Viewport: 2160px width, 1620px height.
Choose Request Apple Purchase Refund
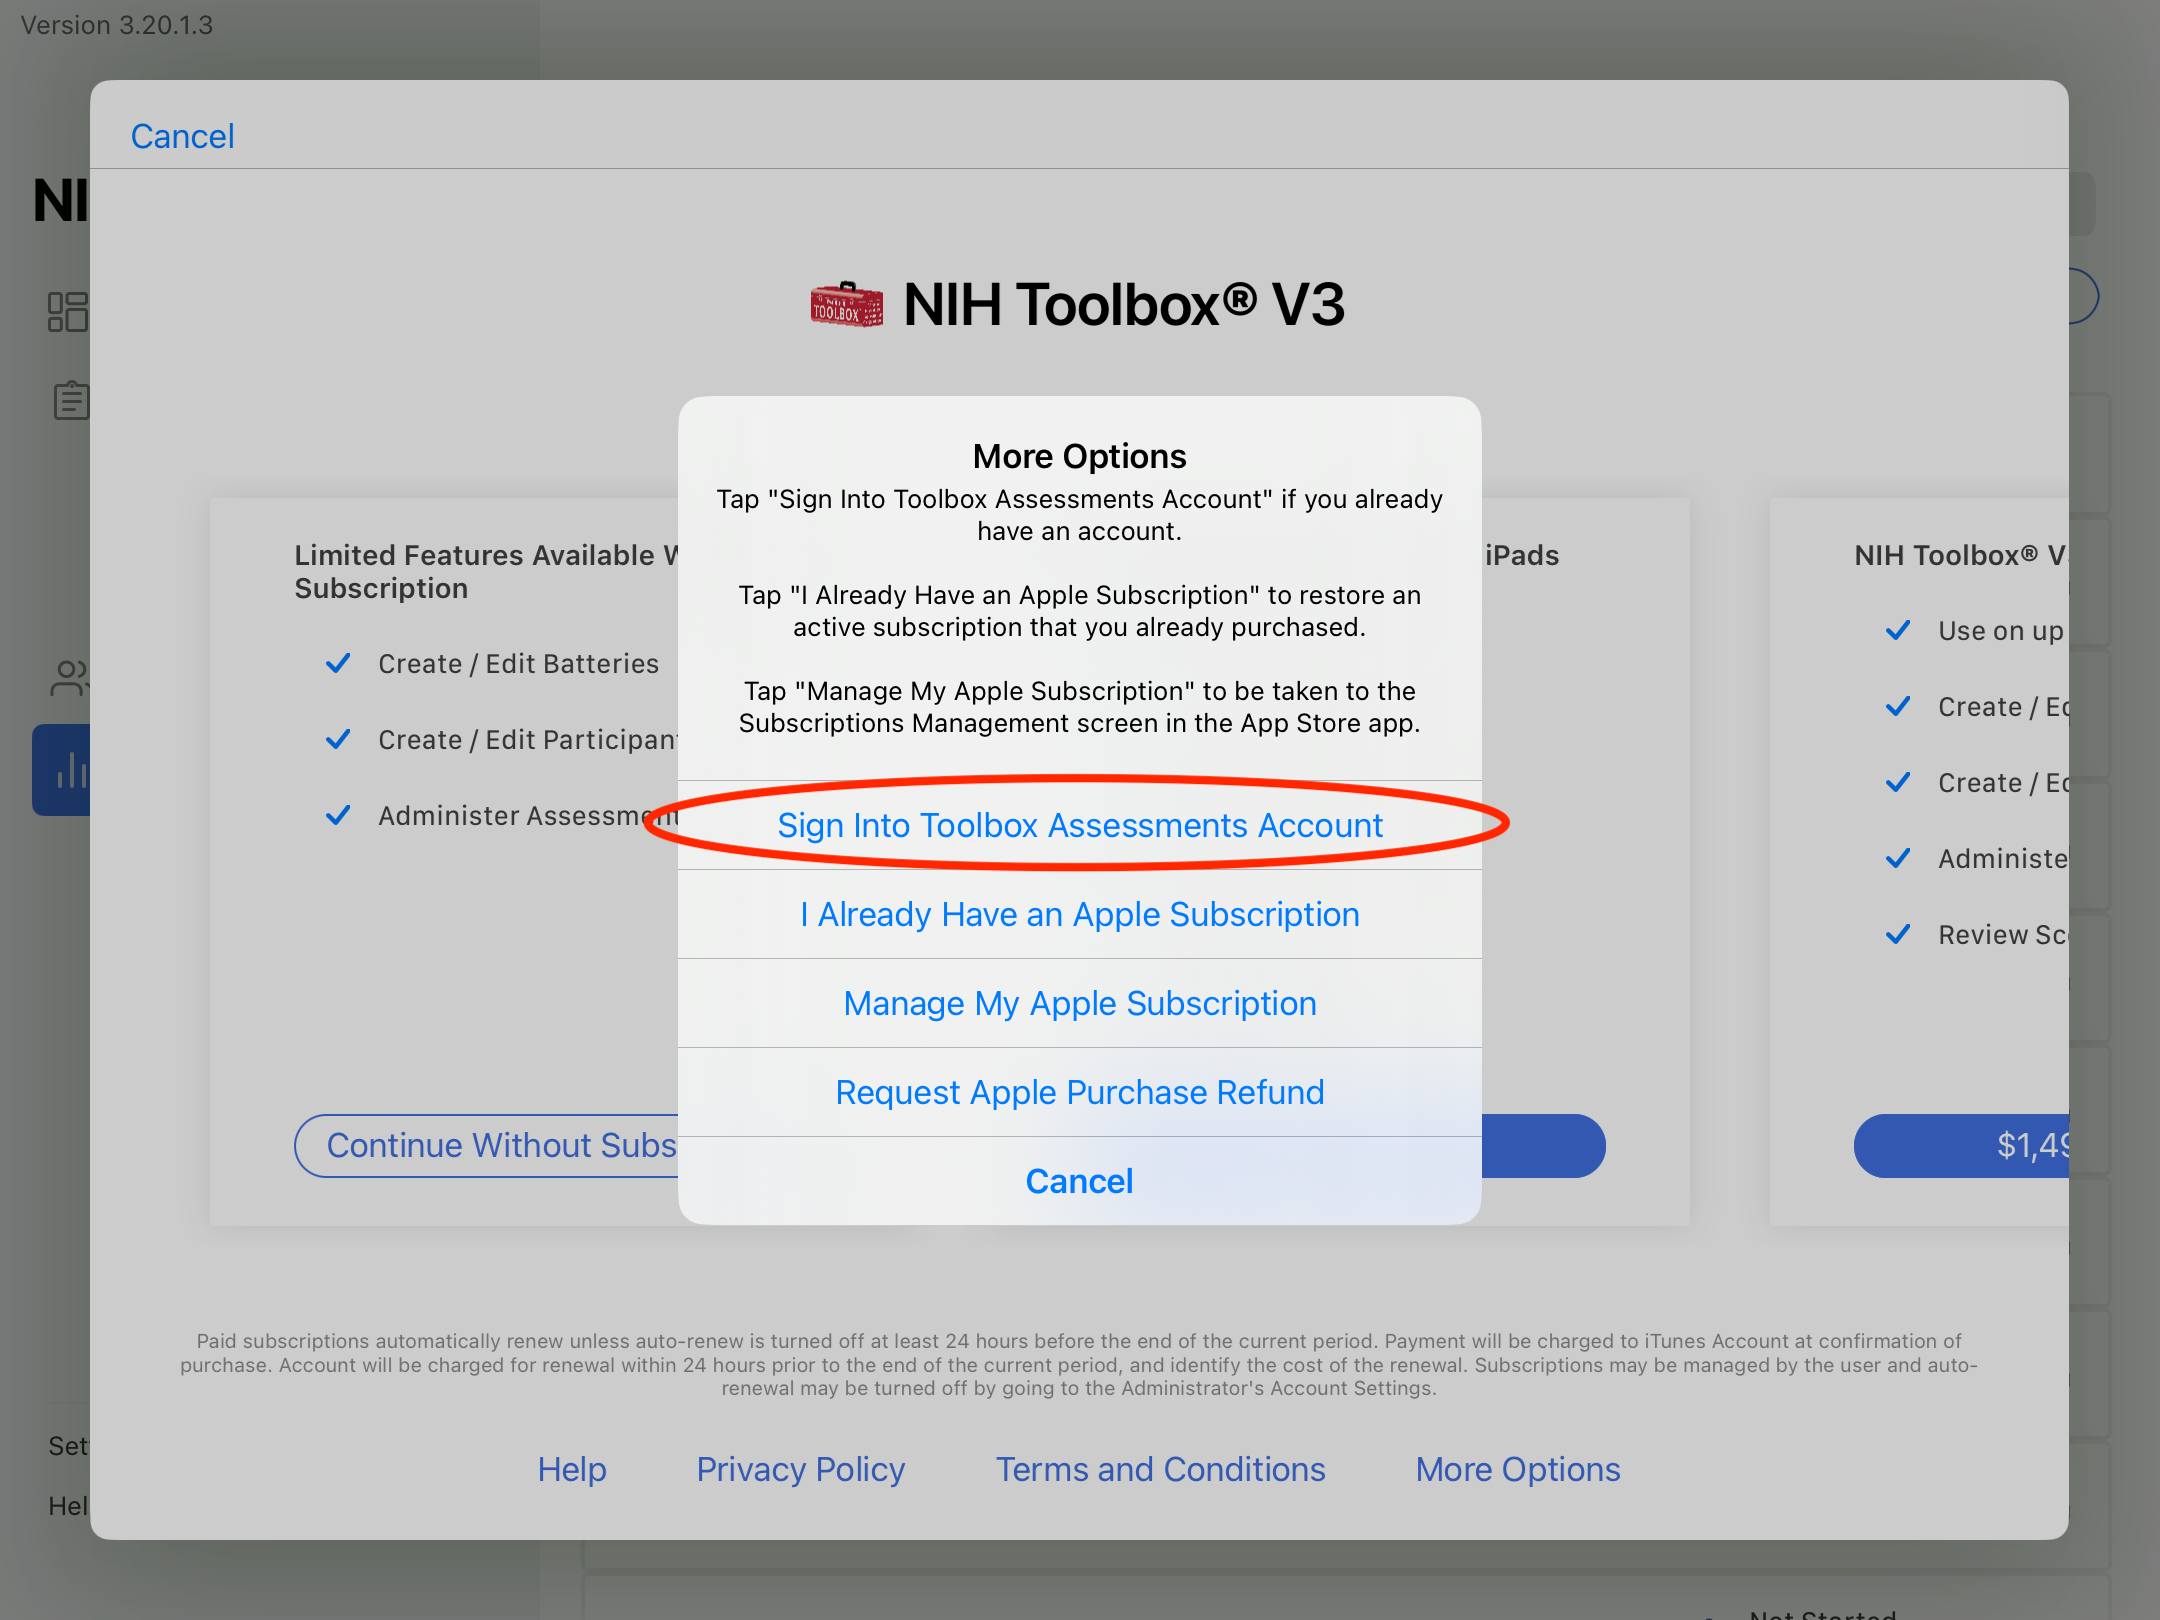[1079, 1091]
